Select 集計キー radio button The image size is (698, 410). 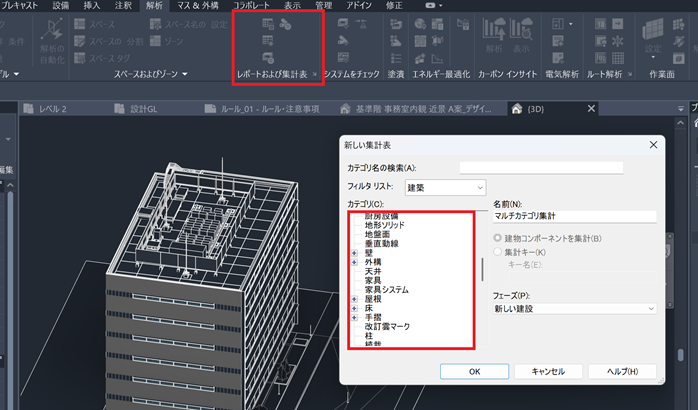497,252
